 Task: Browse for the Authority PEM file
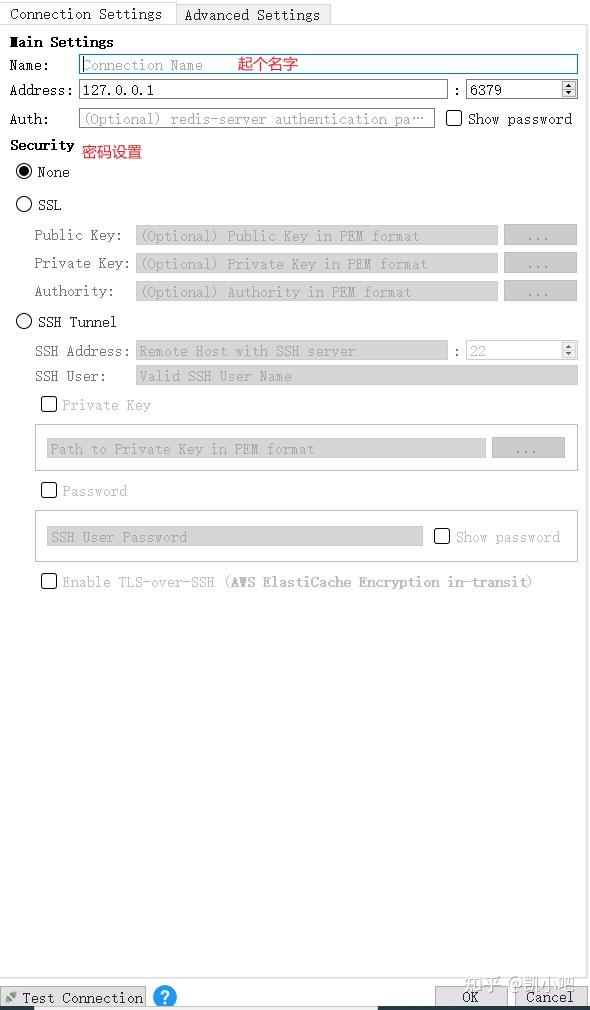coord(540,291)
